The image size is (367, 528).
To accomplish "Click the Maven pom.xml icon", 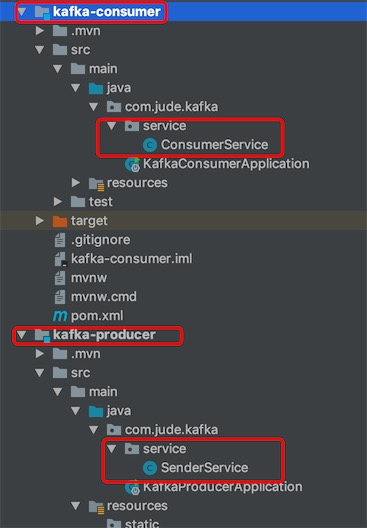I will 60,316.
